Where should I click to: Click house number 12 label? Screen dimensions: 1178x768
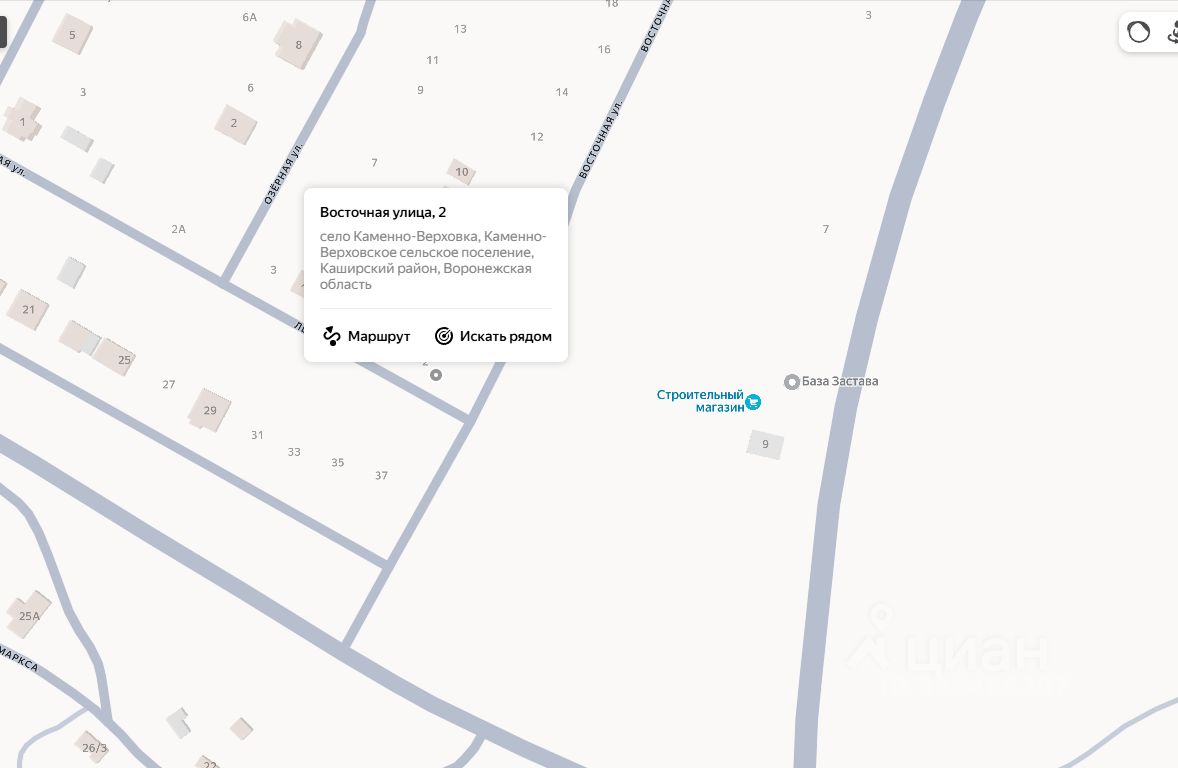[536, 136]
